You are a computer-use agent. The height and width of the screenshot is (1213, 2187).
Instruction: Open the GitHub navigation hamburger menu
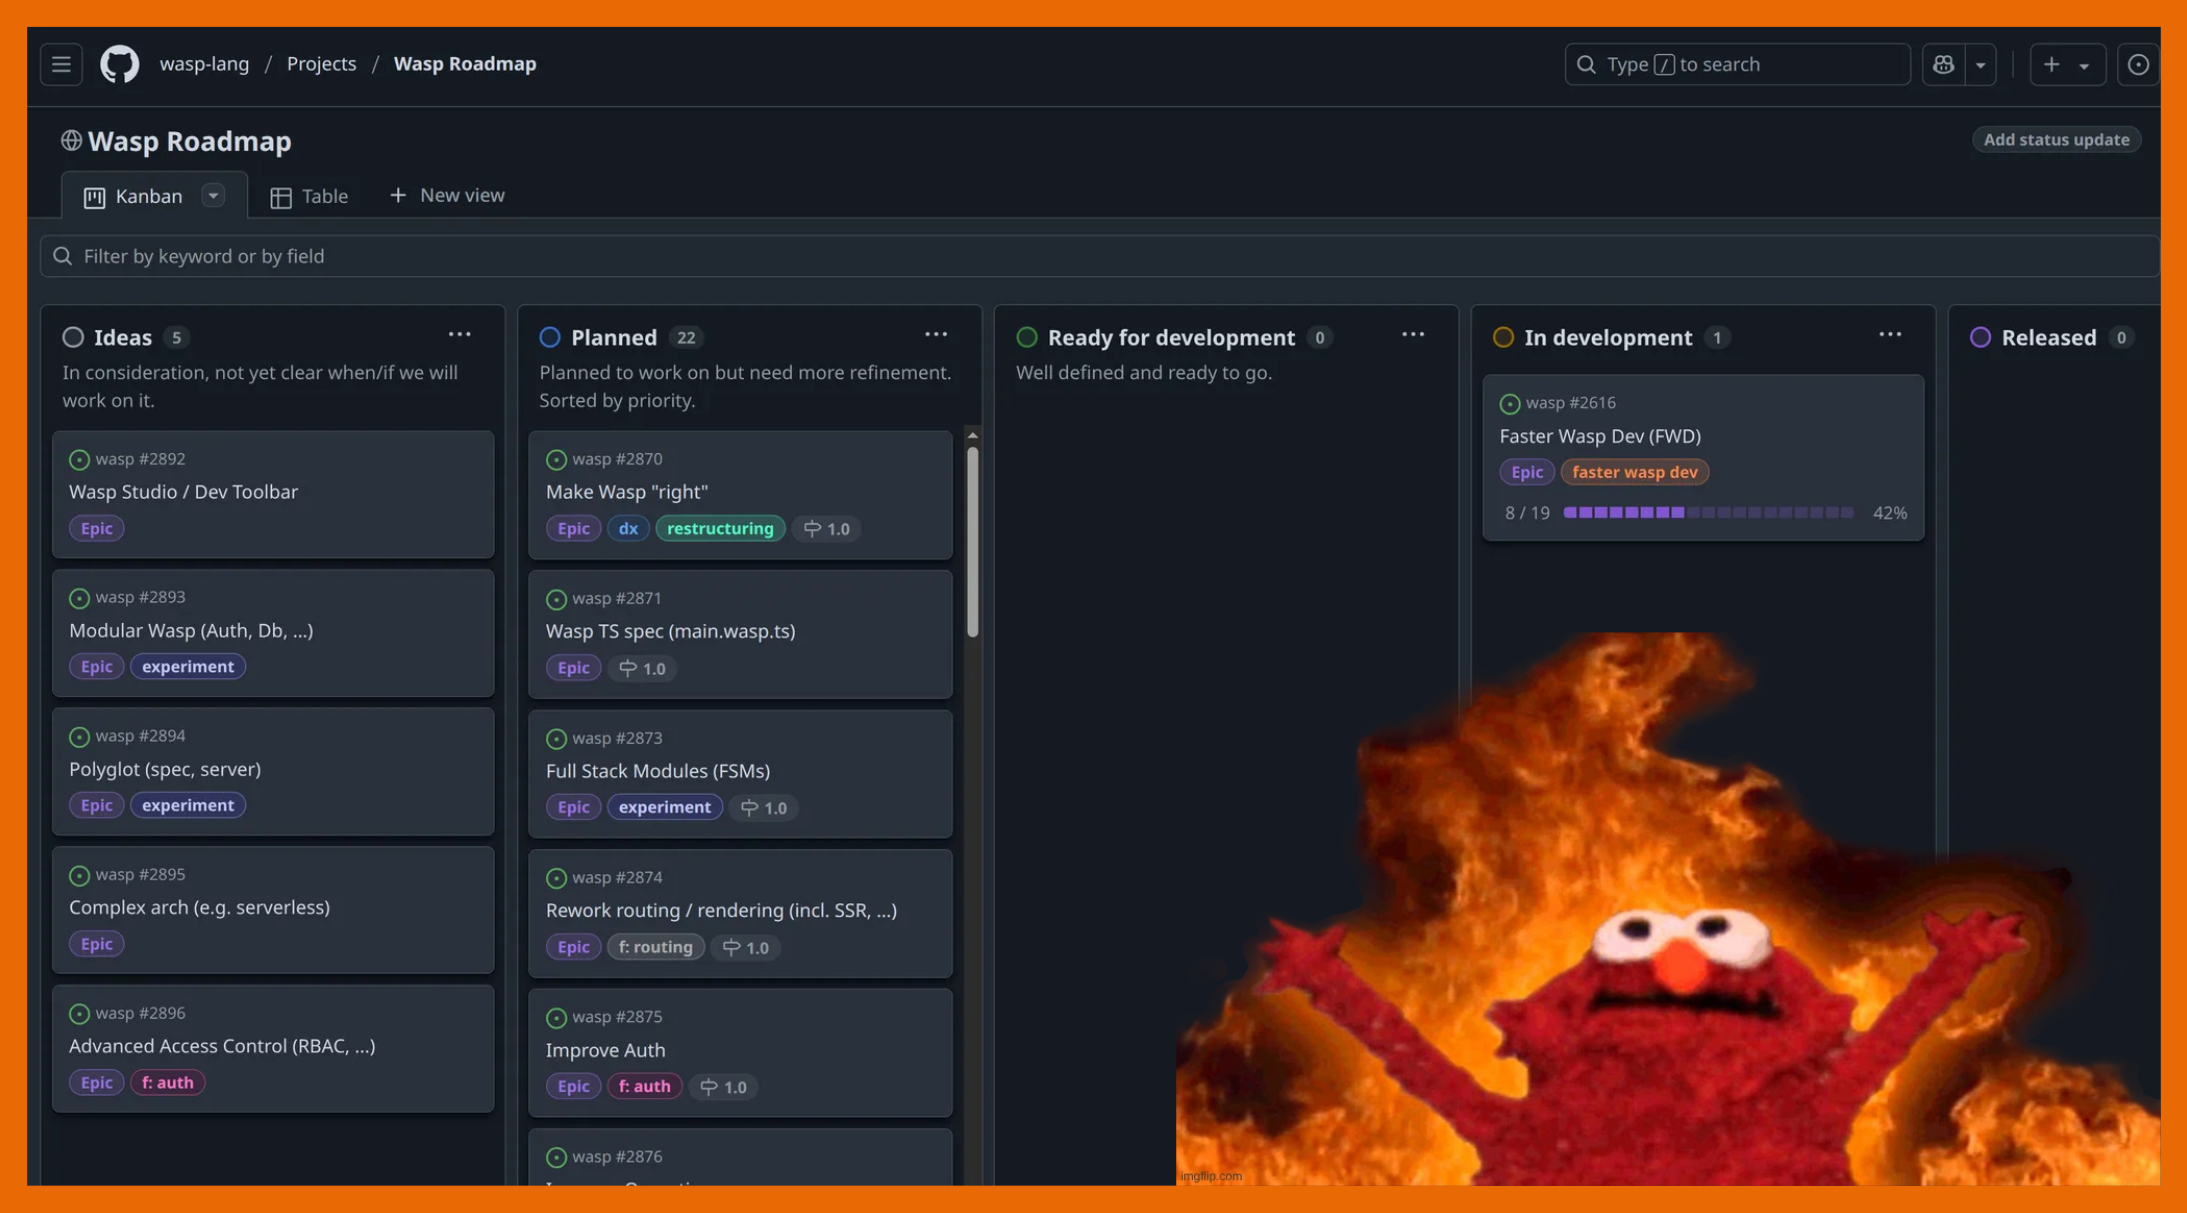pyautogui.click(x=60, y=63)
